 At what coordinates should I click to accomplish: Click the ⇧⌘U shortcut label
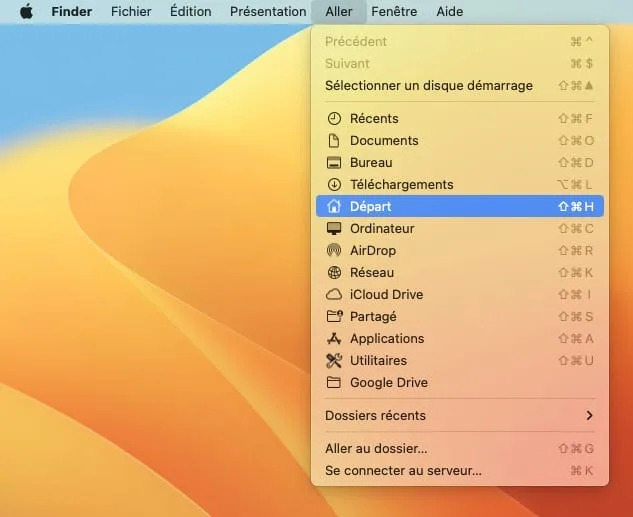tap(576, 360)
